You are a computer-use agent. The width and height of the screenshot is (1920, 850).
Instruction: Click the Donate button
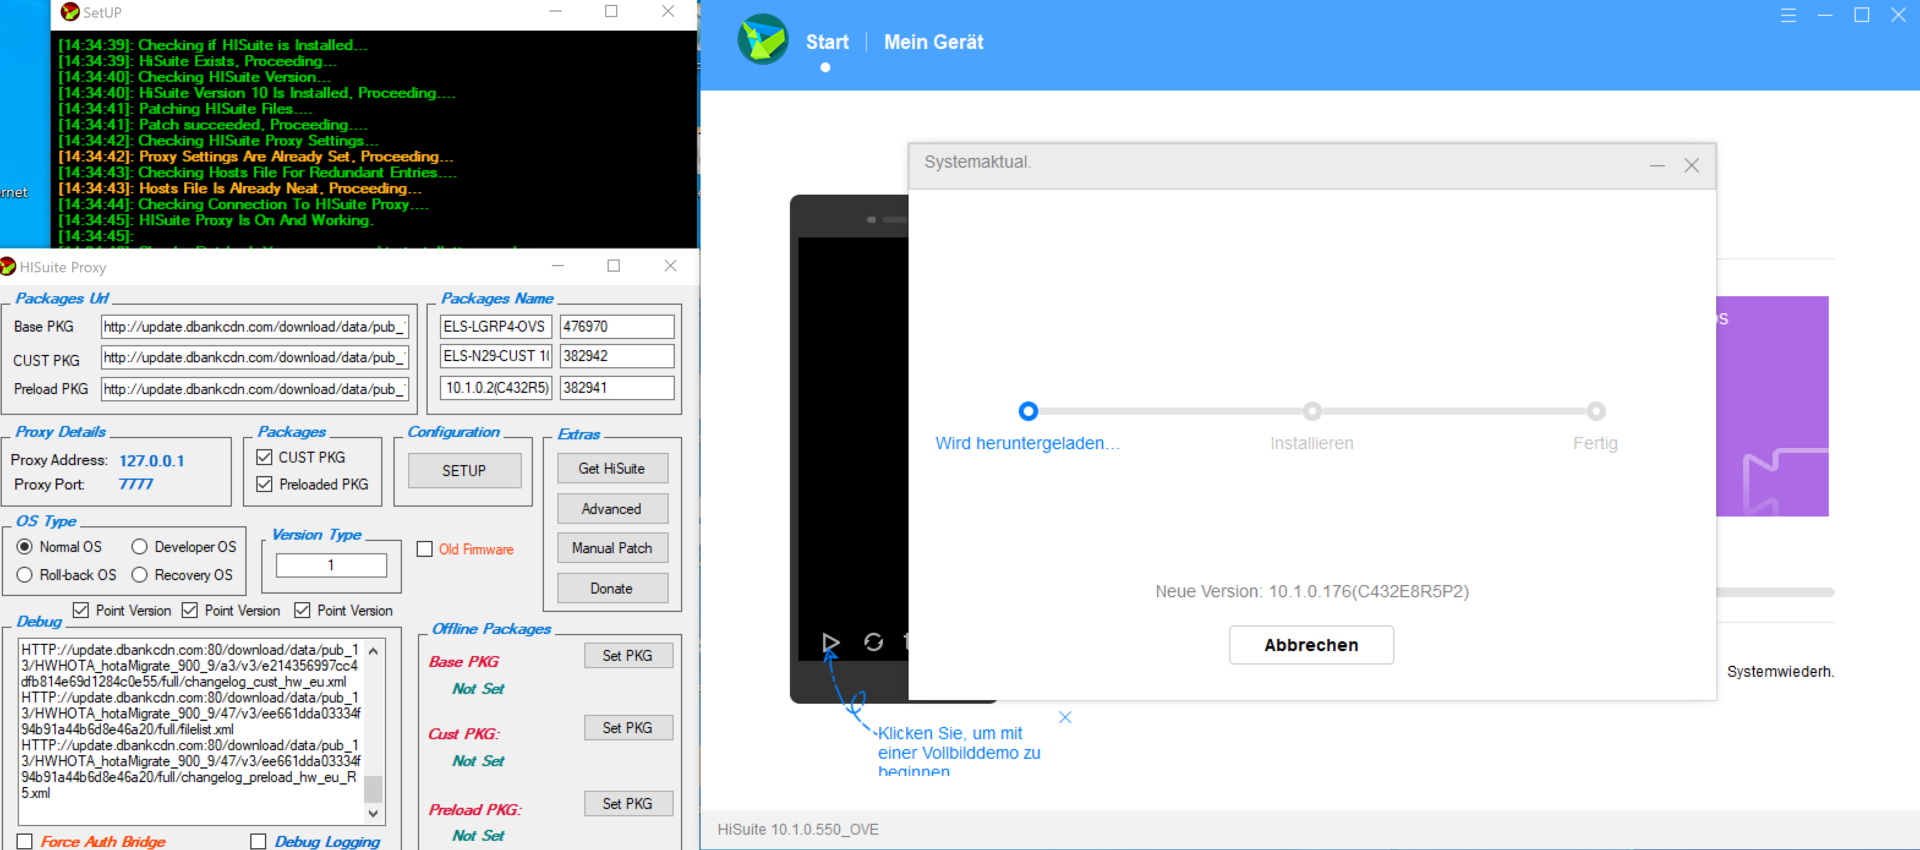612,588
